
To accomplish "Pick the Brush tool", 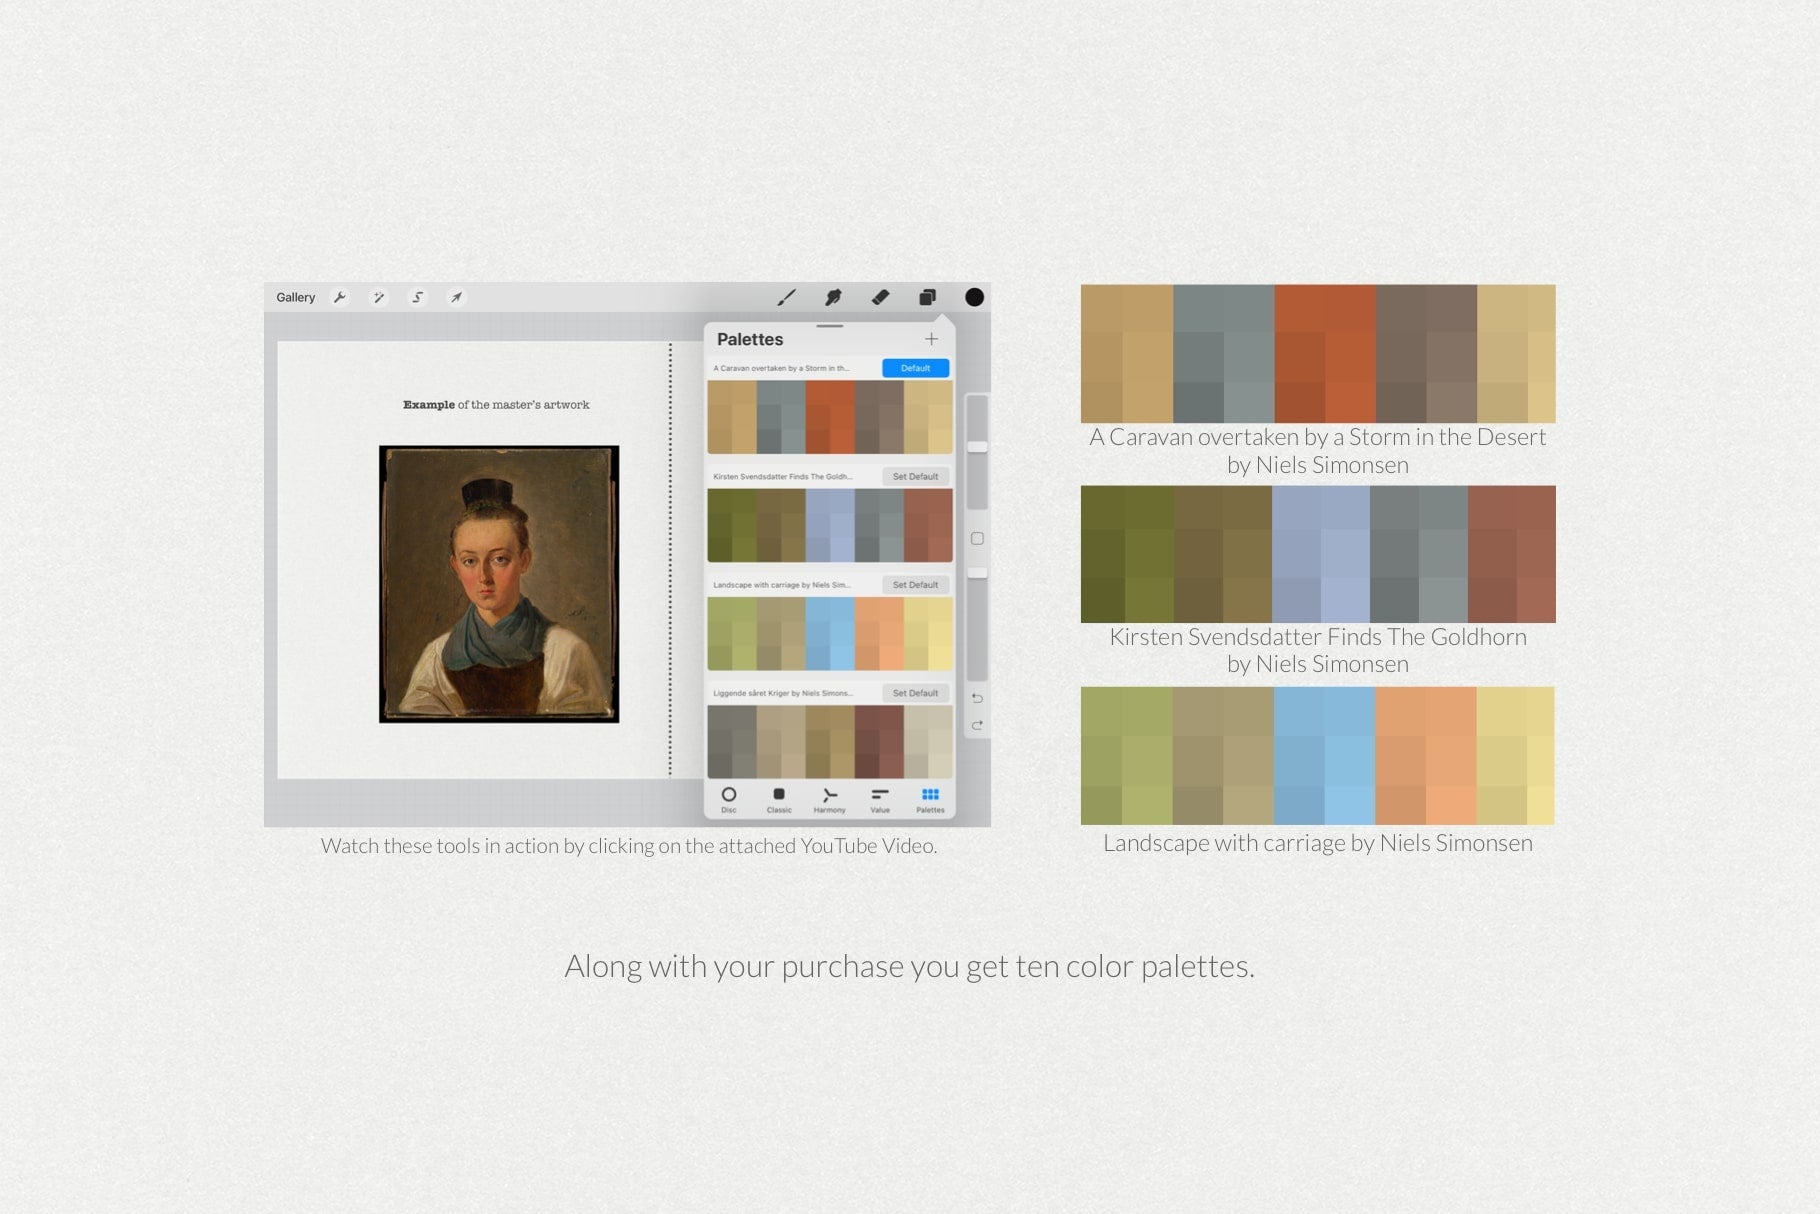I will coord(787,297).
